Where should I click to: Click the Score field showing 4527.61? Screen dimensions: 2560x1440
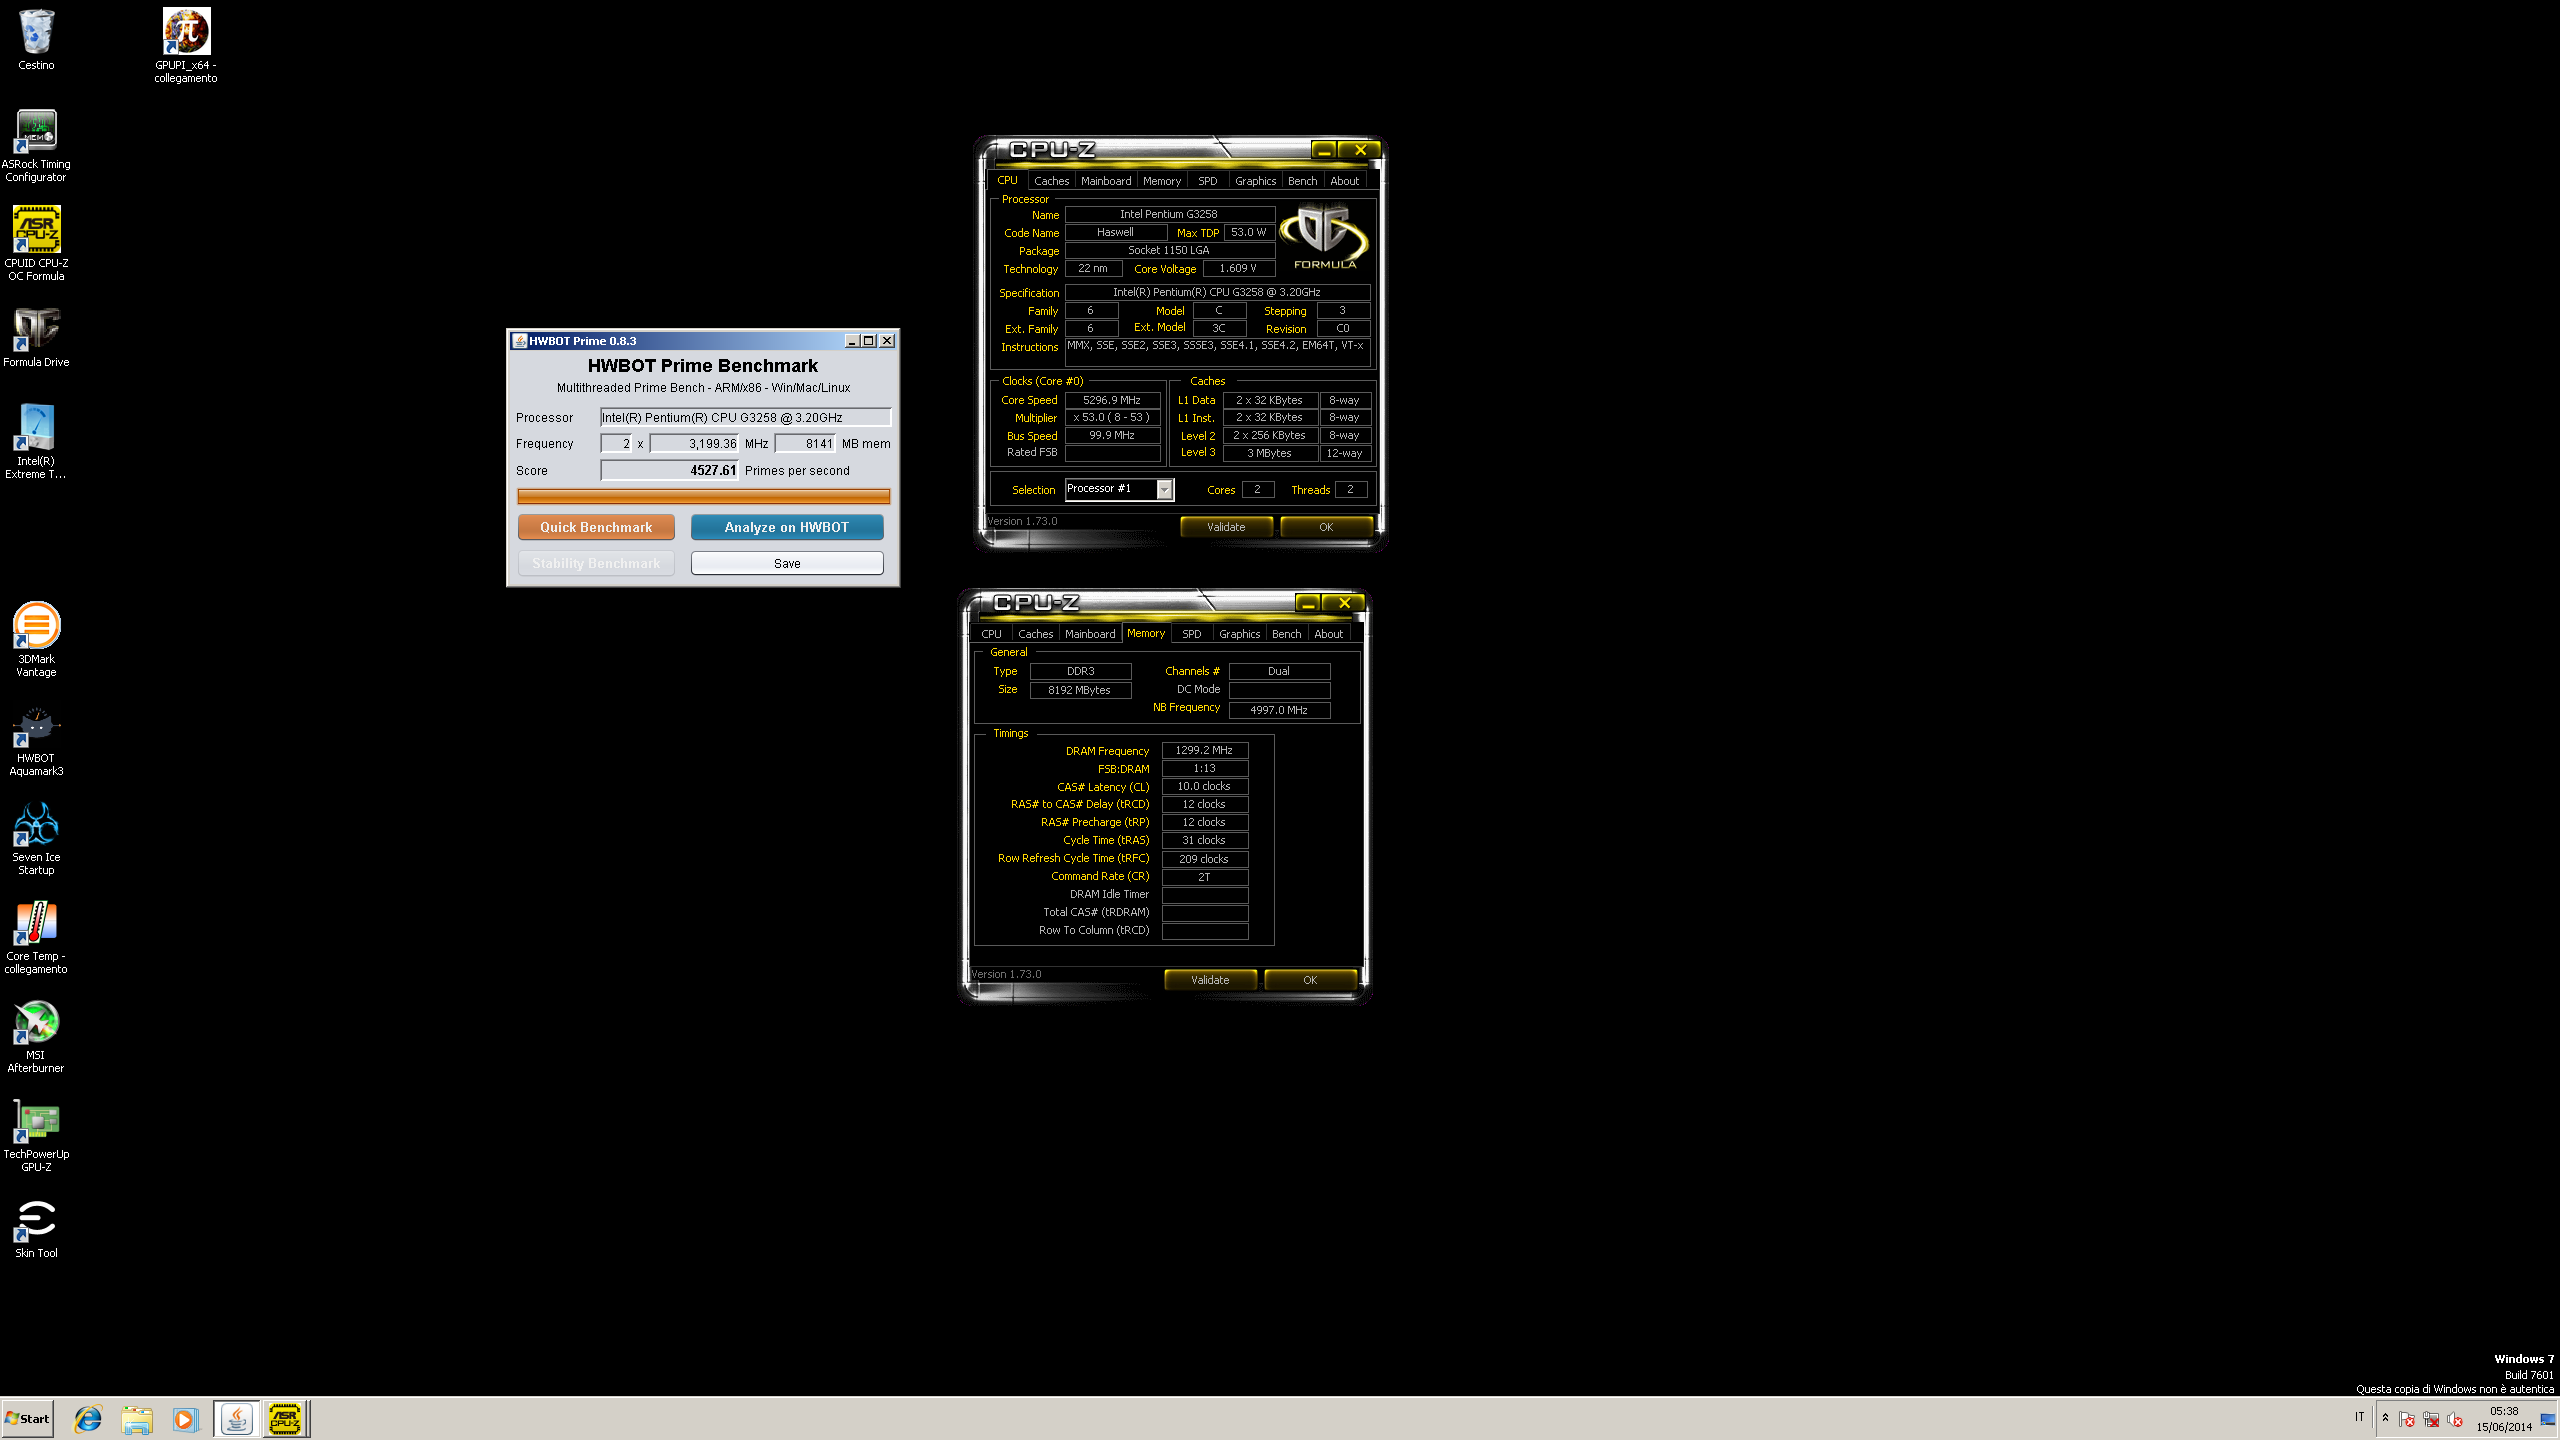click(669, 470)
